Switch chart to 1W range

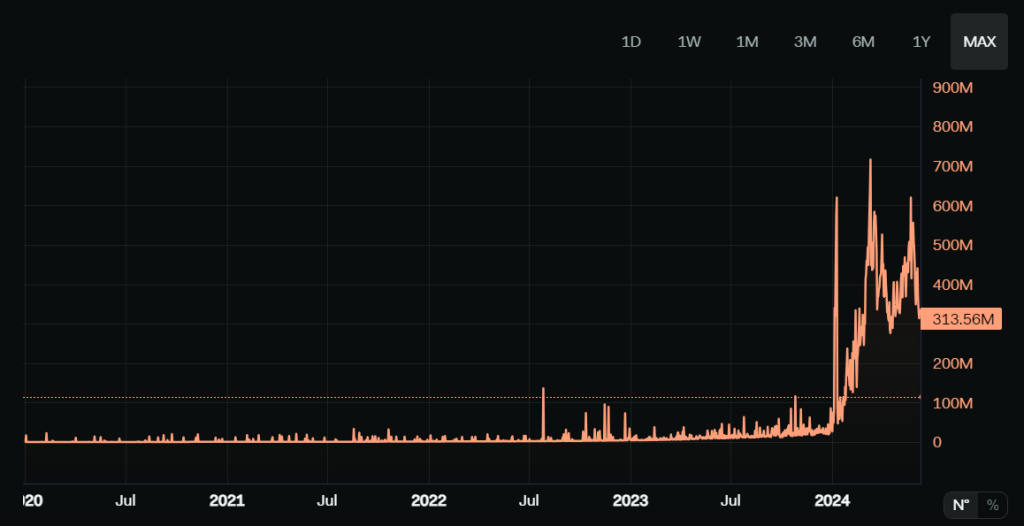click(x=689, y=42)
